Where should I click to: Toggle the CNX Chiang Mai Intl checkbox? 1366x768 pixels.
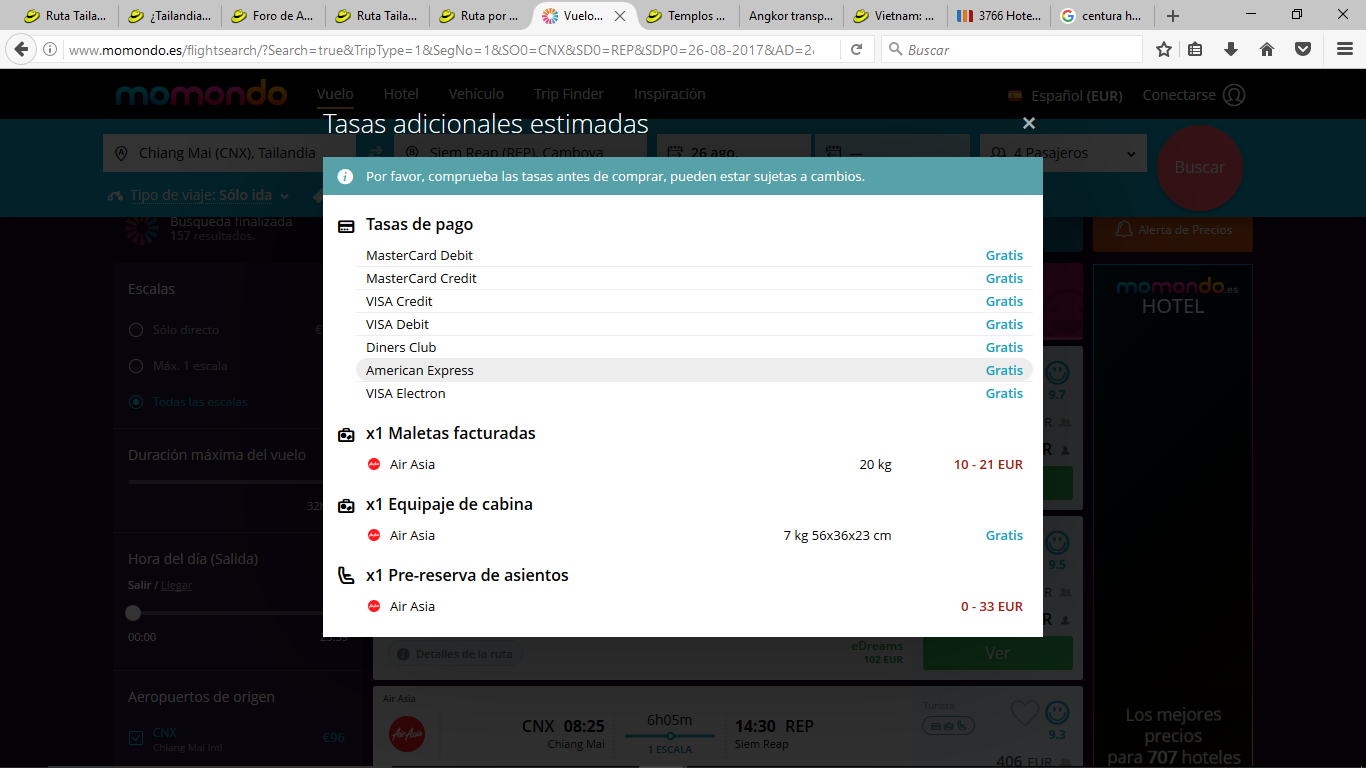tap(136, 738)
